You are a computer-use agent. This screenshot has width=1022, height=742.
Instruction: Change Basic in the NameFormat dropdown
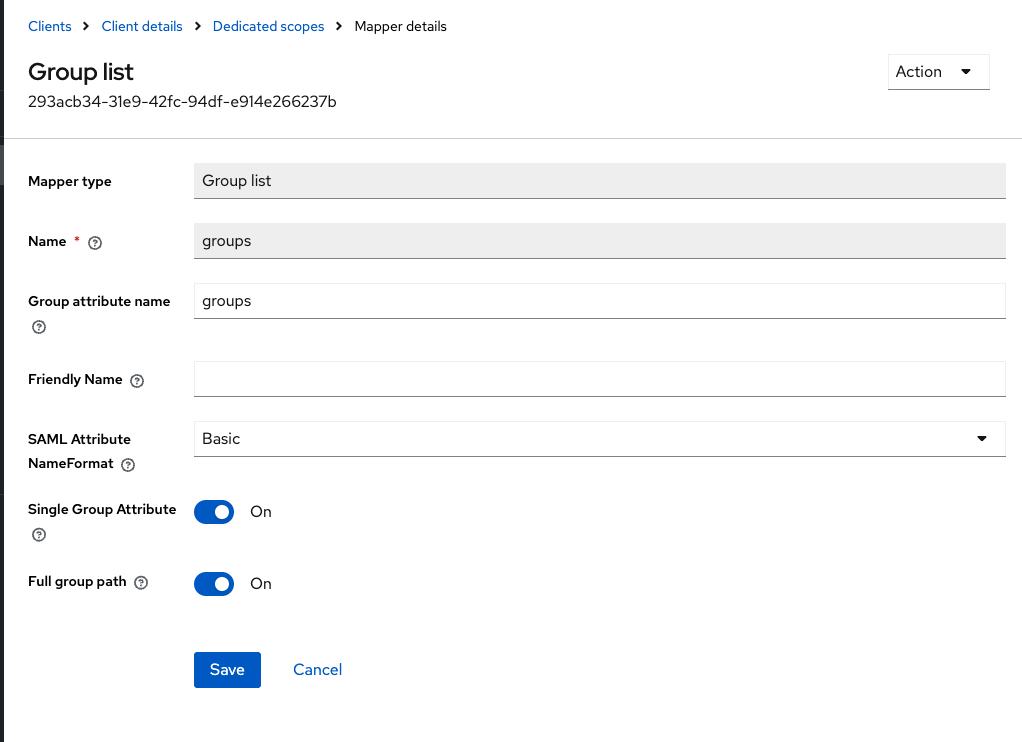[x=600, y=438]
